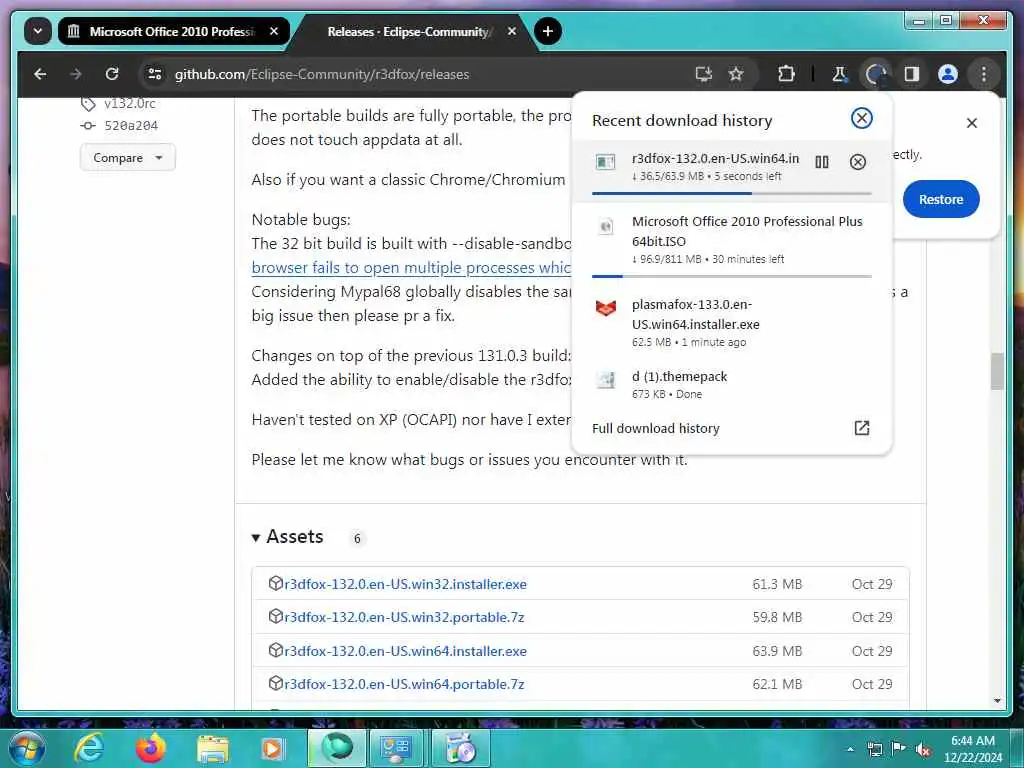Click the install app icon in address bar
The image size is (1024, 768).
point(703,74)
